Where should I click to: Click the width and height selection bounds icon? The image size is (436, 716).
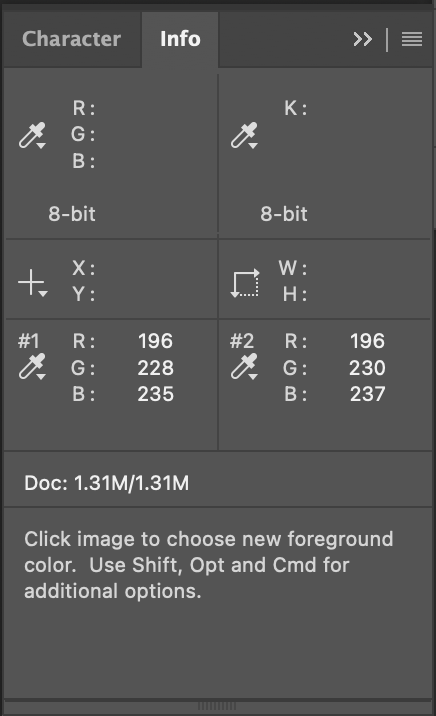coord(245,283)
